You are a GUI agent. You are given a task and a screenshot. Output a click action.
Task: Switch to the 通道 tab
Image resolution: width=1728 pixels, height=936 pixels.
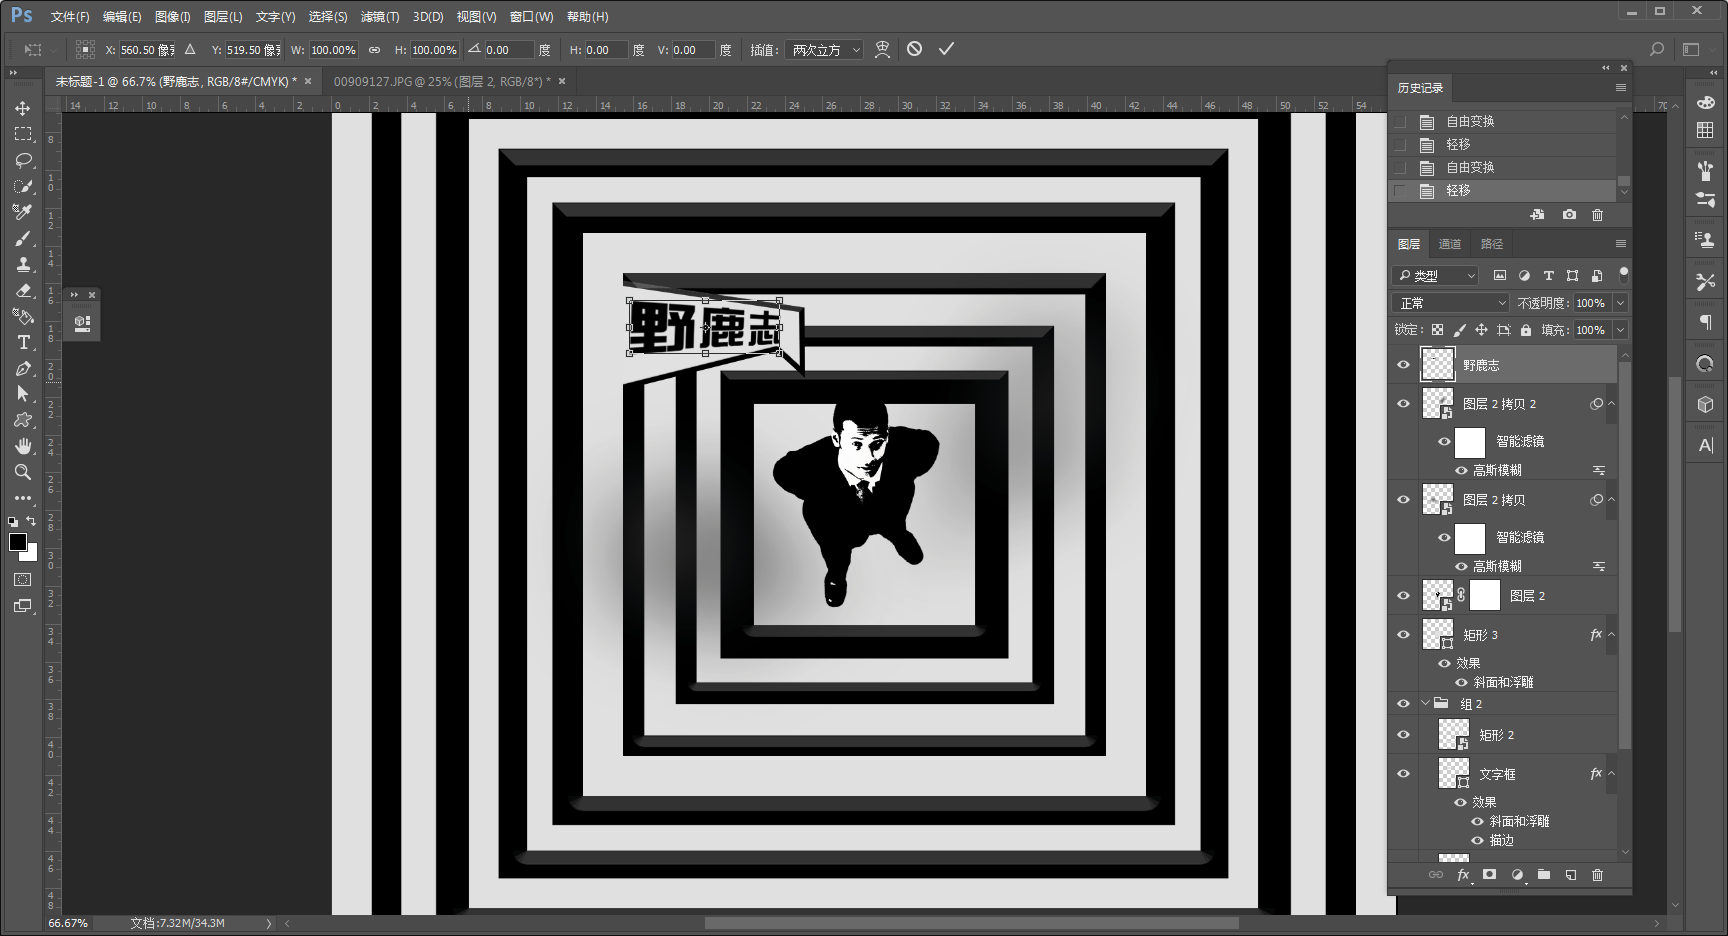tap(1450, 244)
